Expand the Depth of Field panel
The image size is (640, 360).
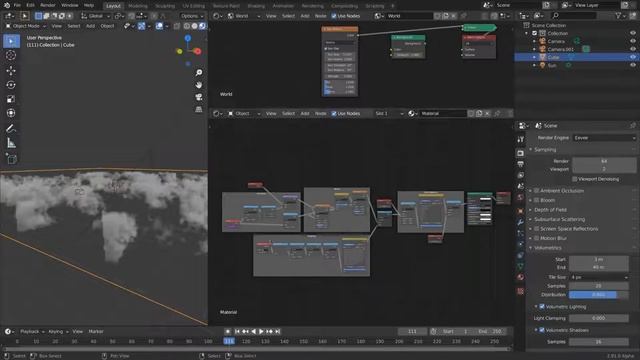point(549,210)
